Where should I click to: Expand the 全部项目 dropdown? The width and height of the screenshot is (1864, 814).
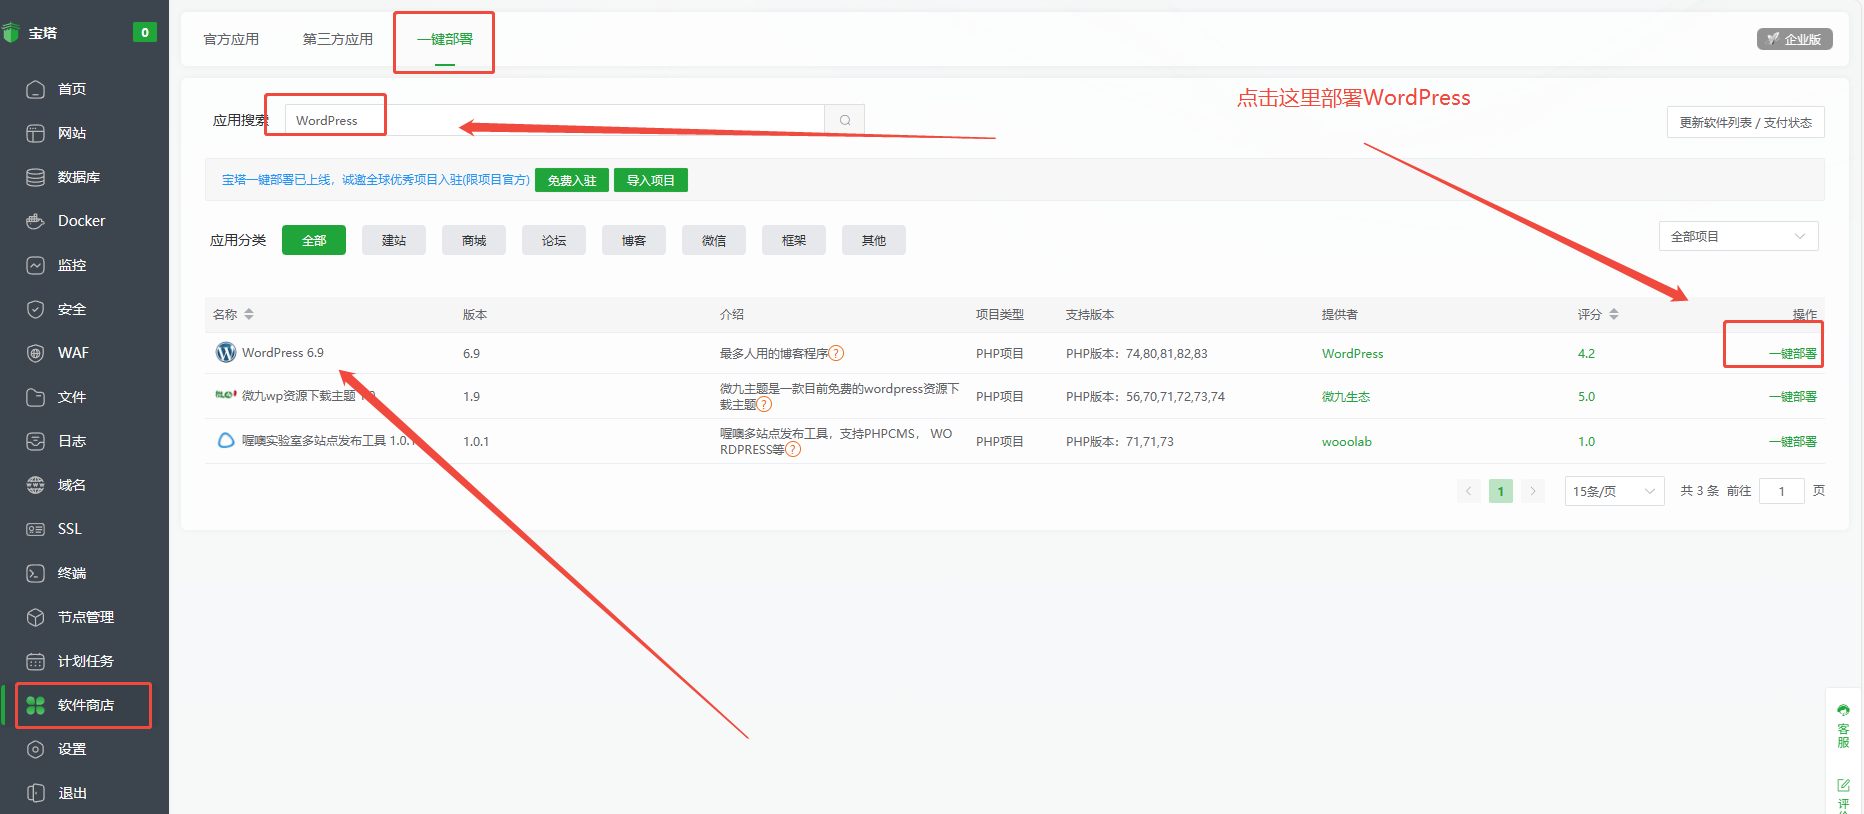pos(1738,236)
